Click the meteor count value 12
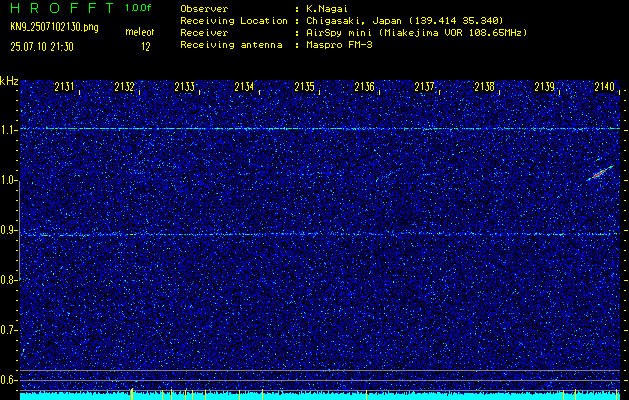 [146, 47]
